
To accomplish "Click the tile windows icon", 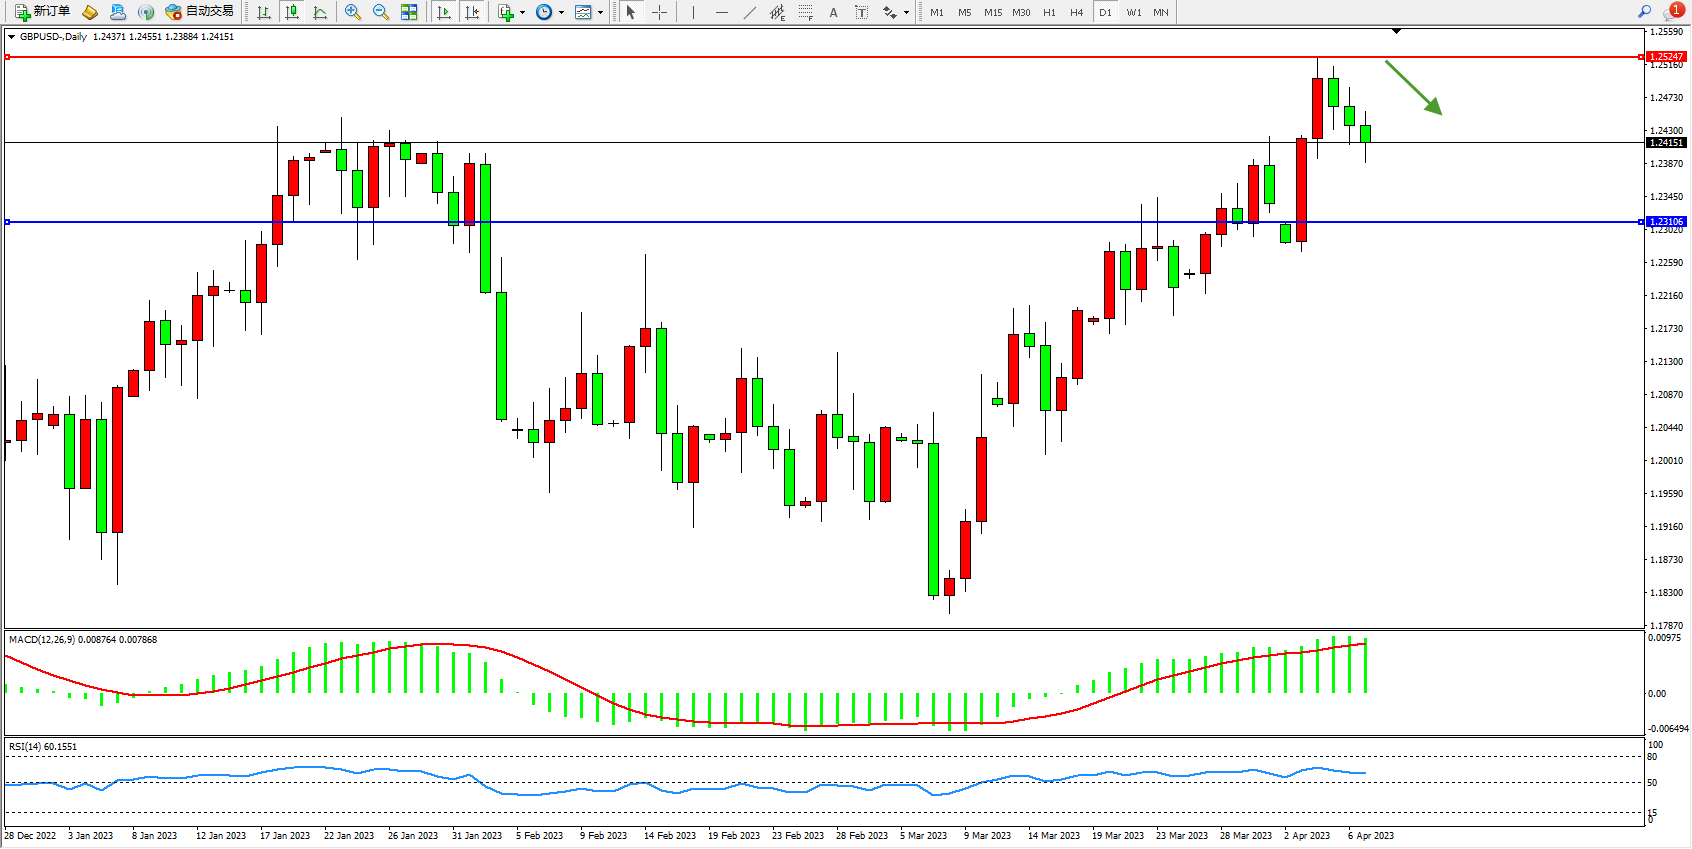I will point(409,12).
